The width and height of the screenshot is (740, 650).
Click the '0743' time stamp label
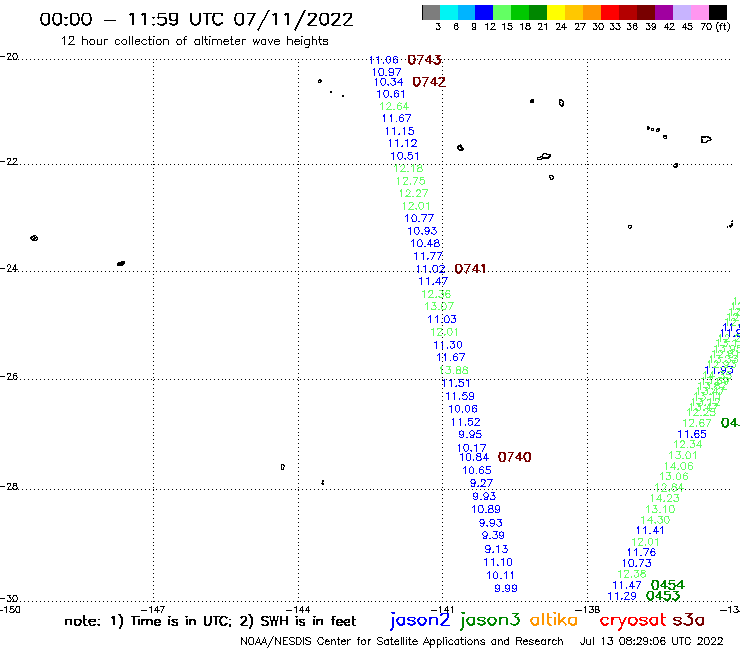tap(424, 60)
